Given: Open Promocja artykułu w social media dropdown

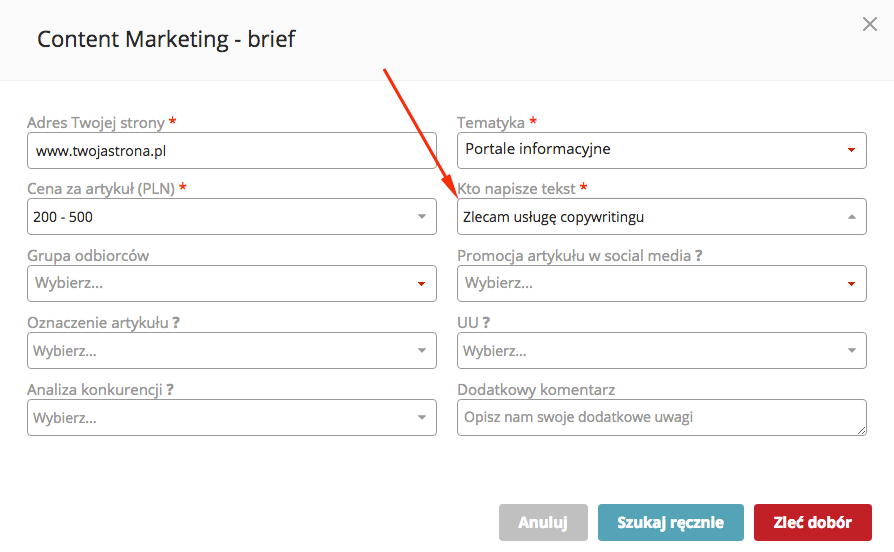Looking at the screenshot, I should coord(661,284).
